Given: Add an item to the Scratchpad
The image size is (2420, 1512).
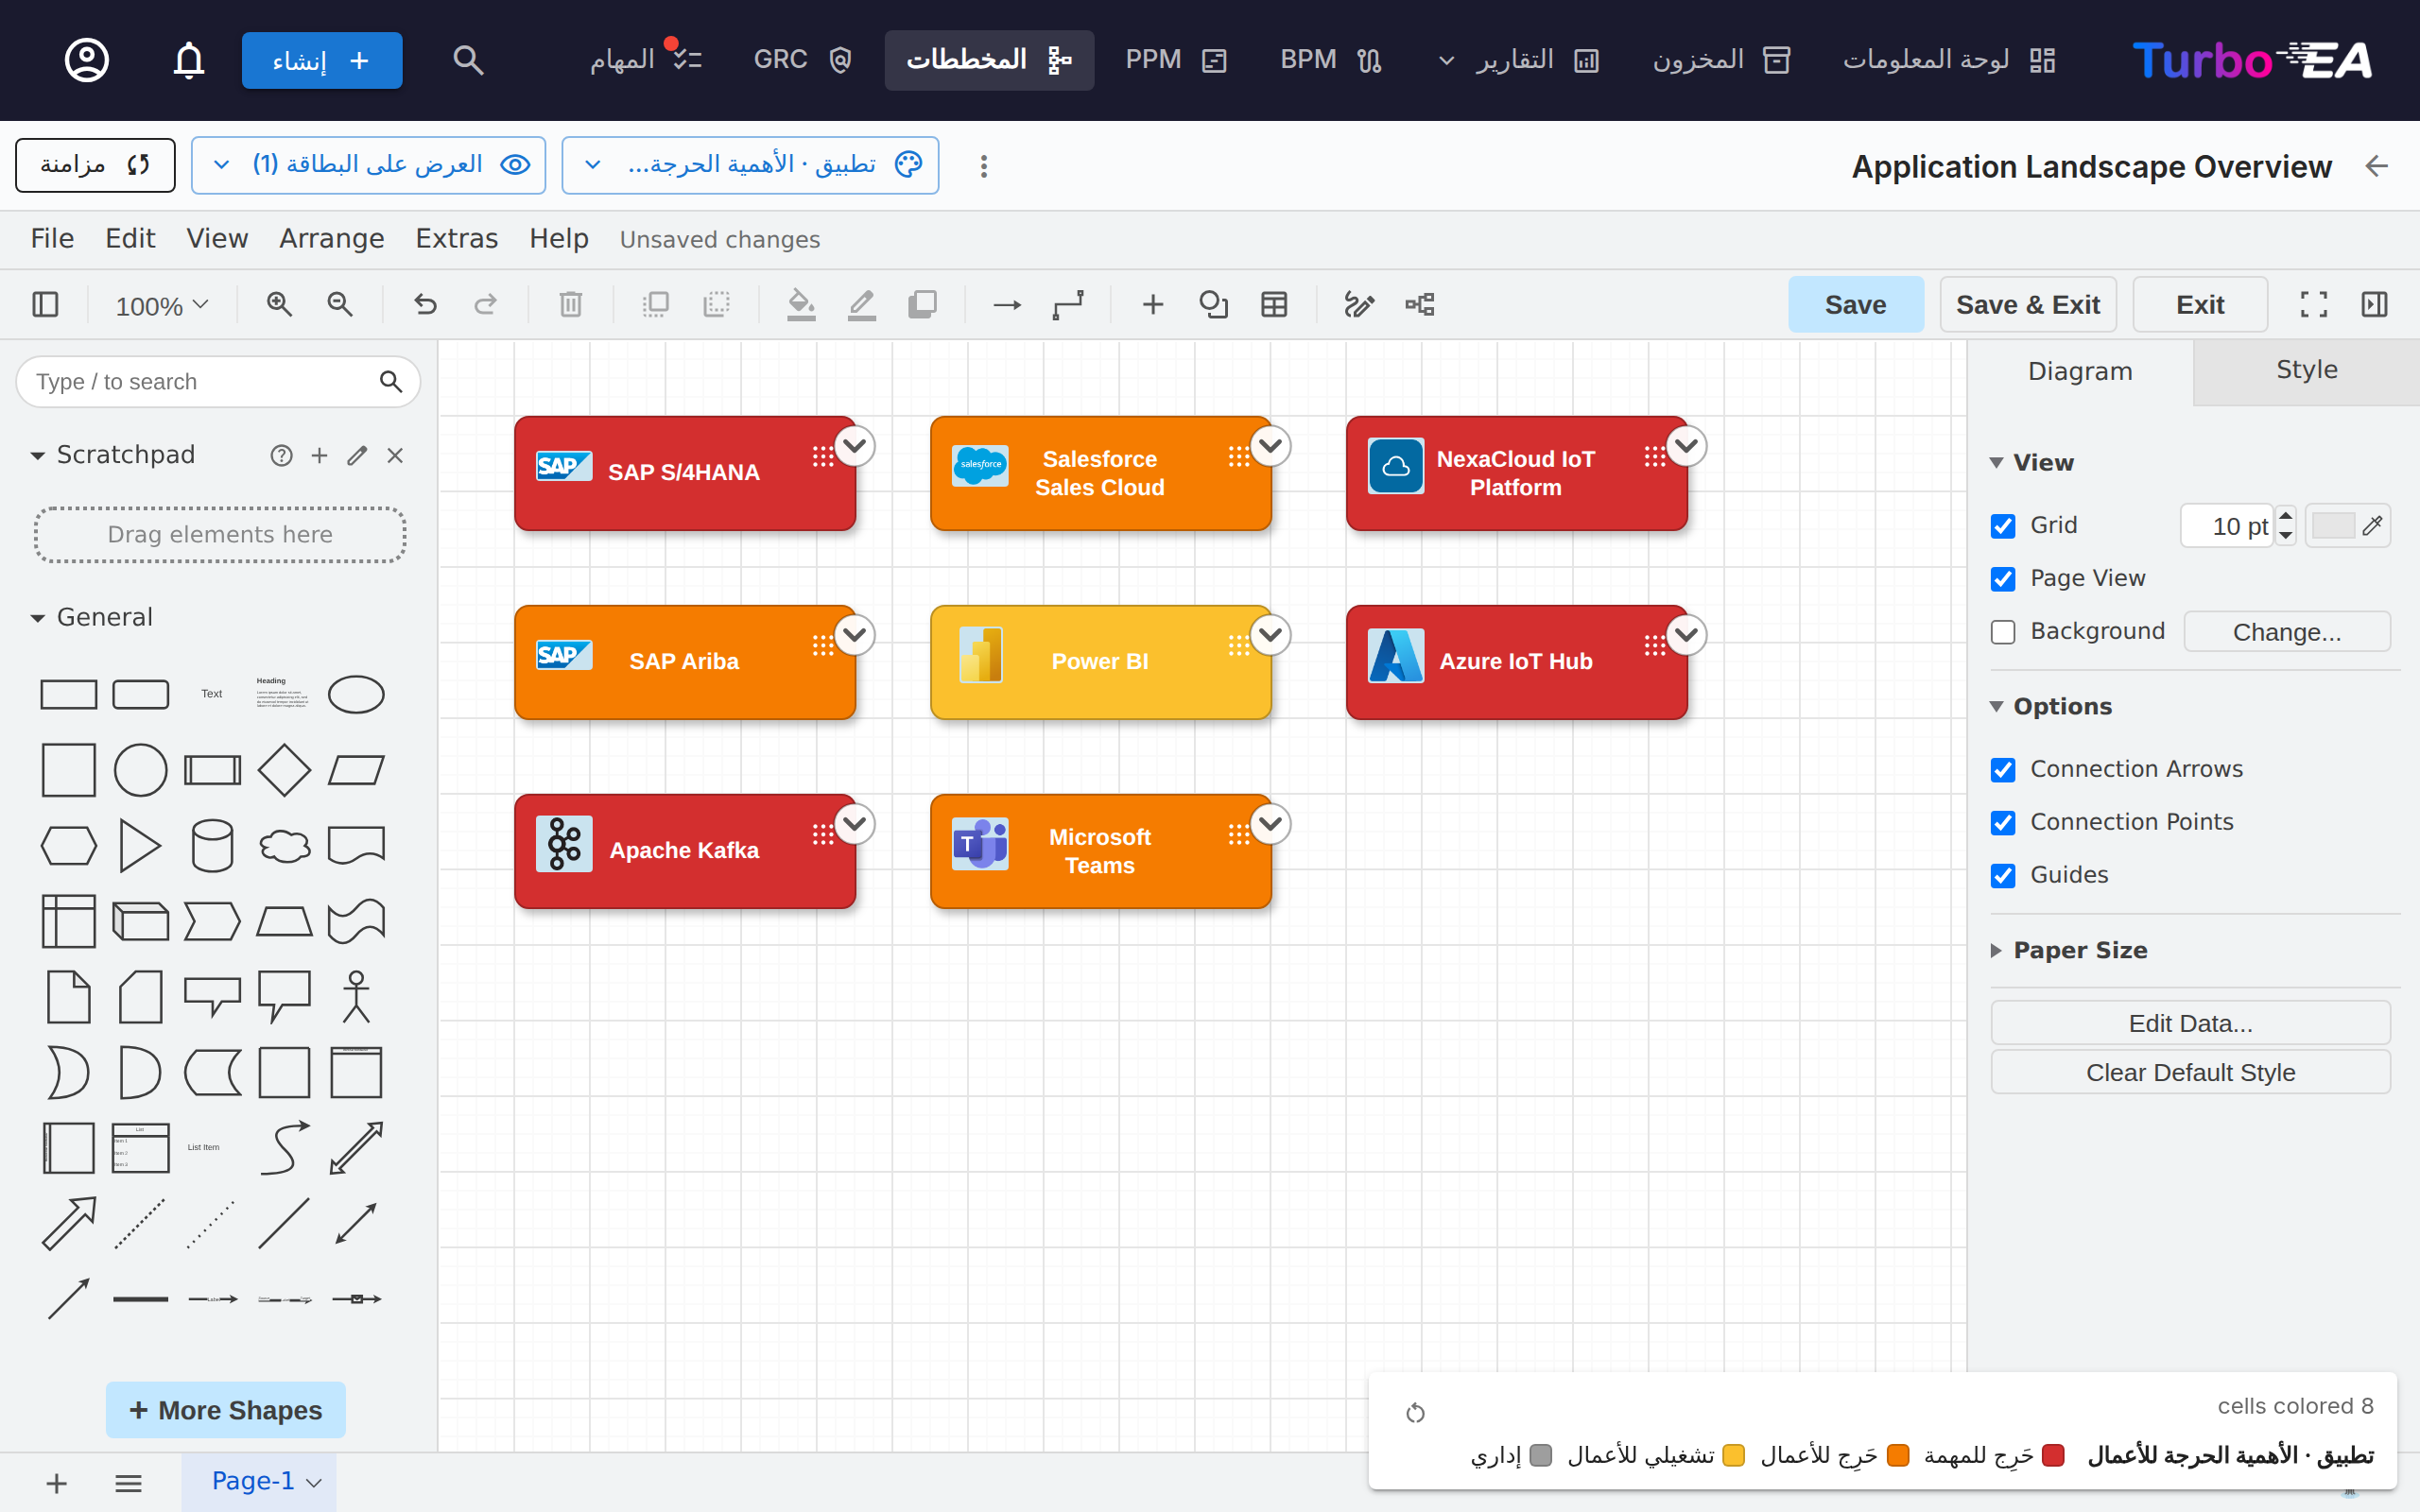Looking at the screenshot, I should tap(319, 456).
